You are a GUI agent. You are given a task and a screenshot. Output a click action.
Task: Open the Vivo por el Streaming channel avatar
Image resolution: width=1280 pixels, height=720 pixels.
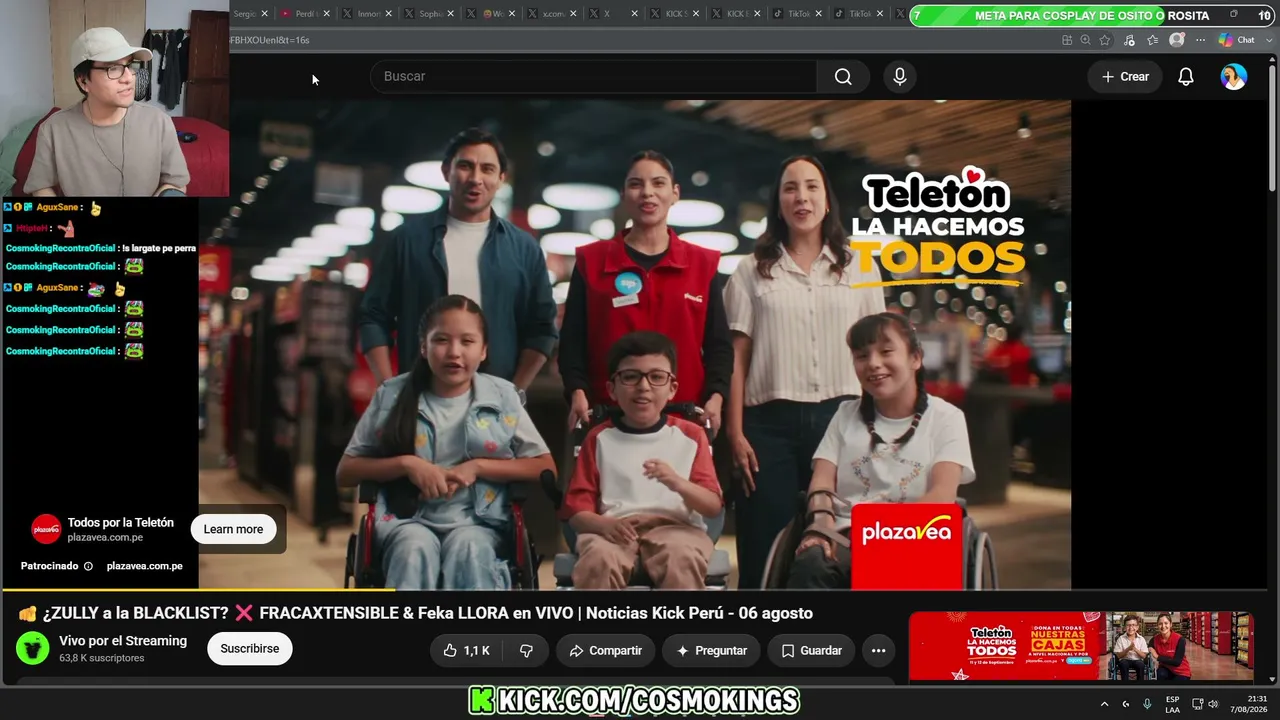pyautogui.click(x=33, y=648)
